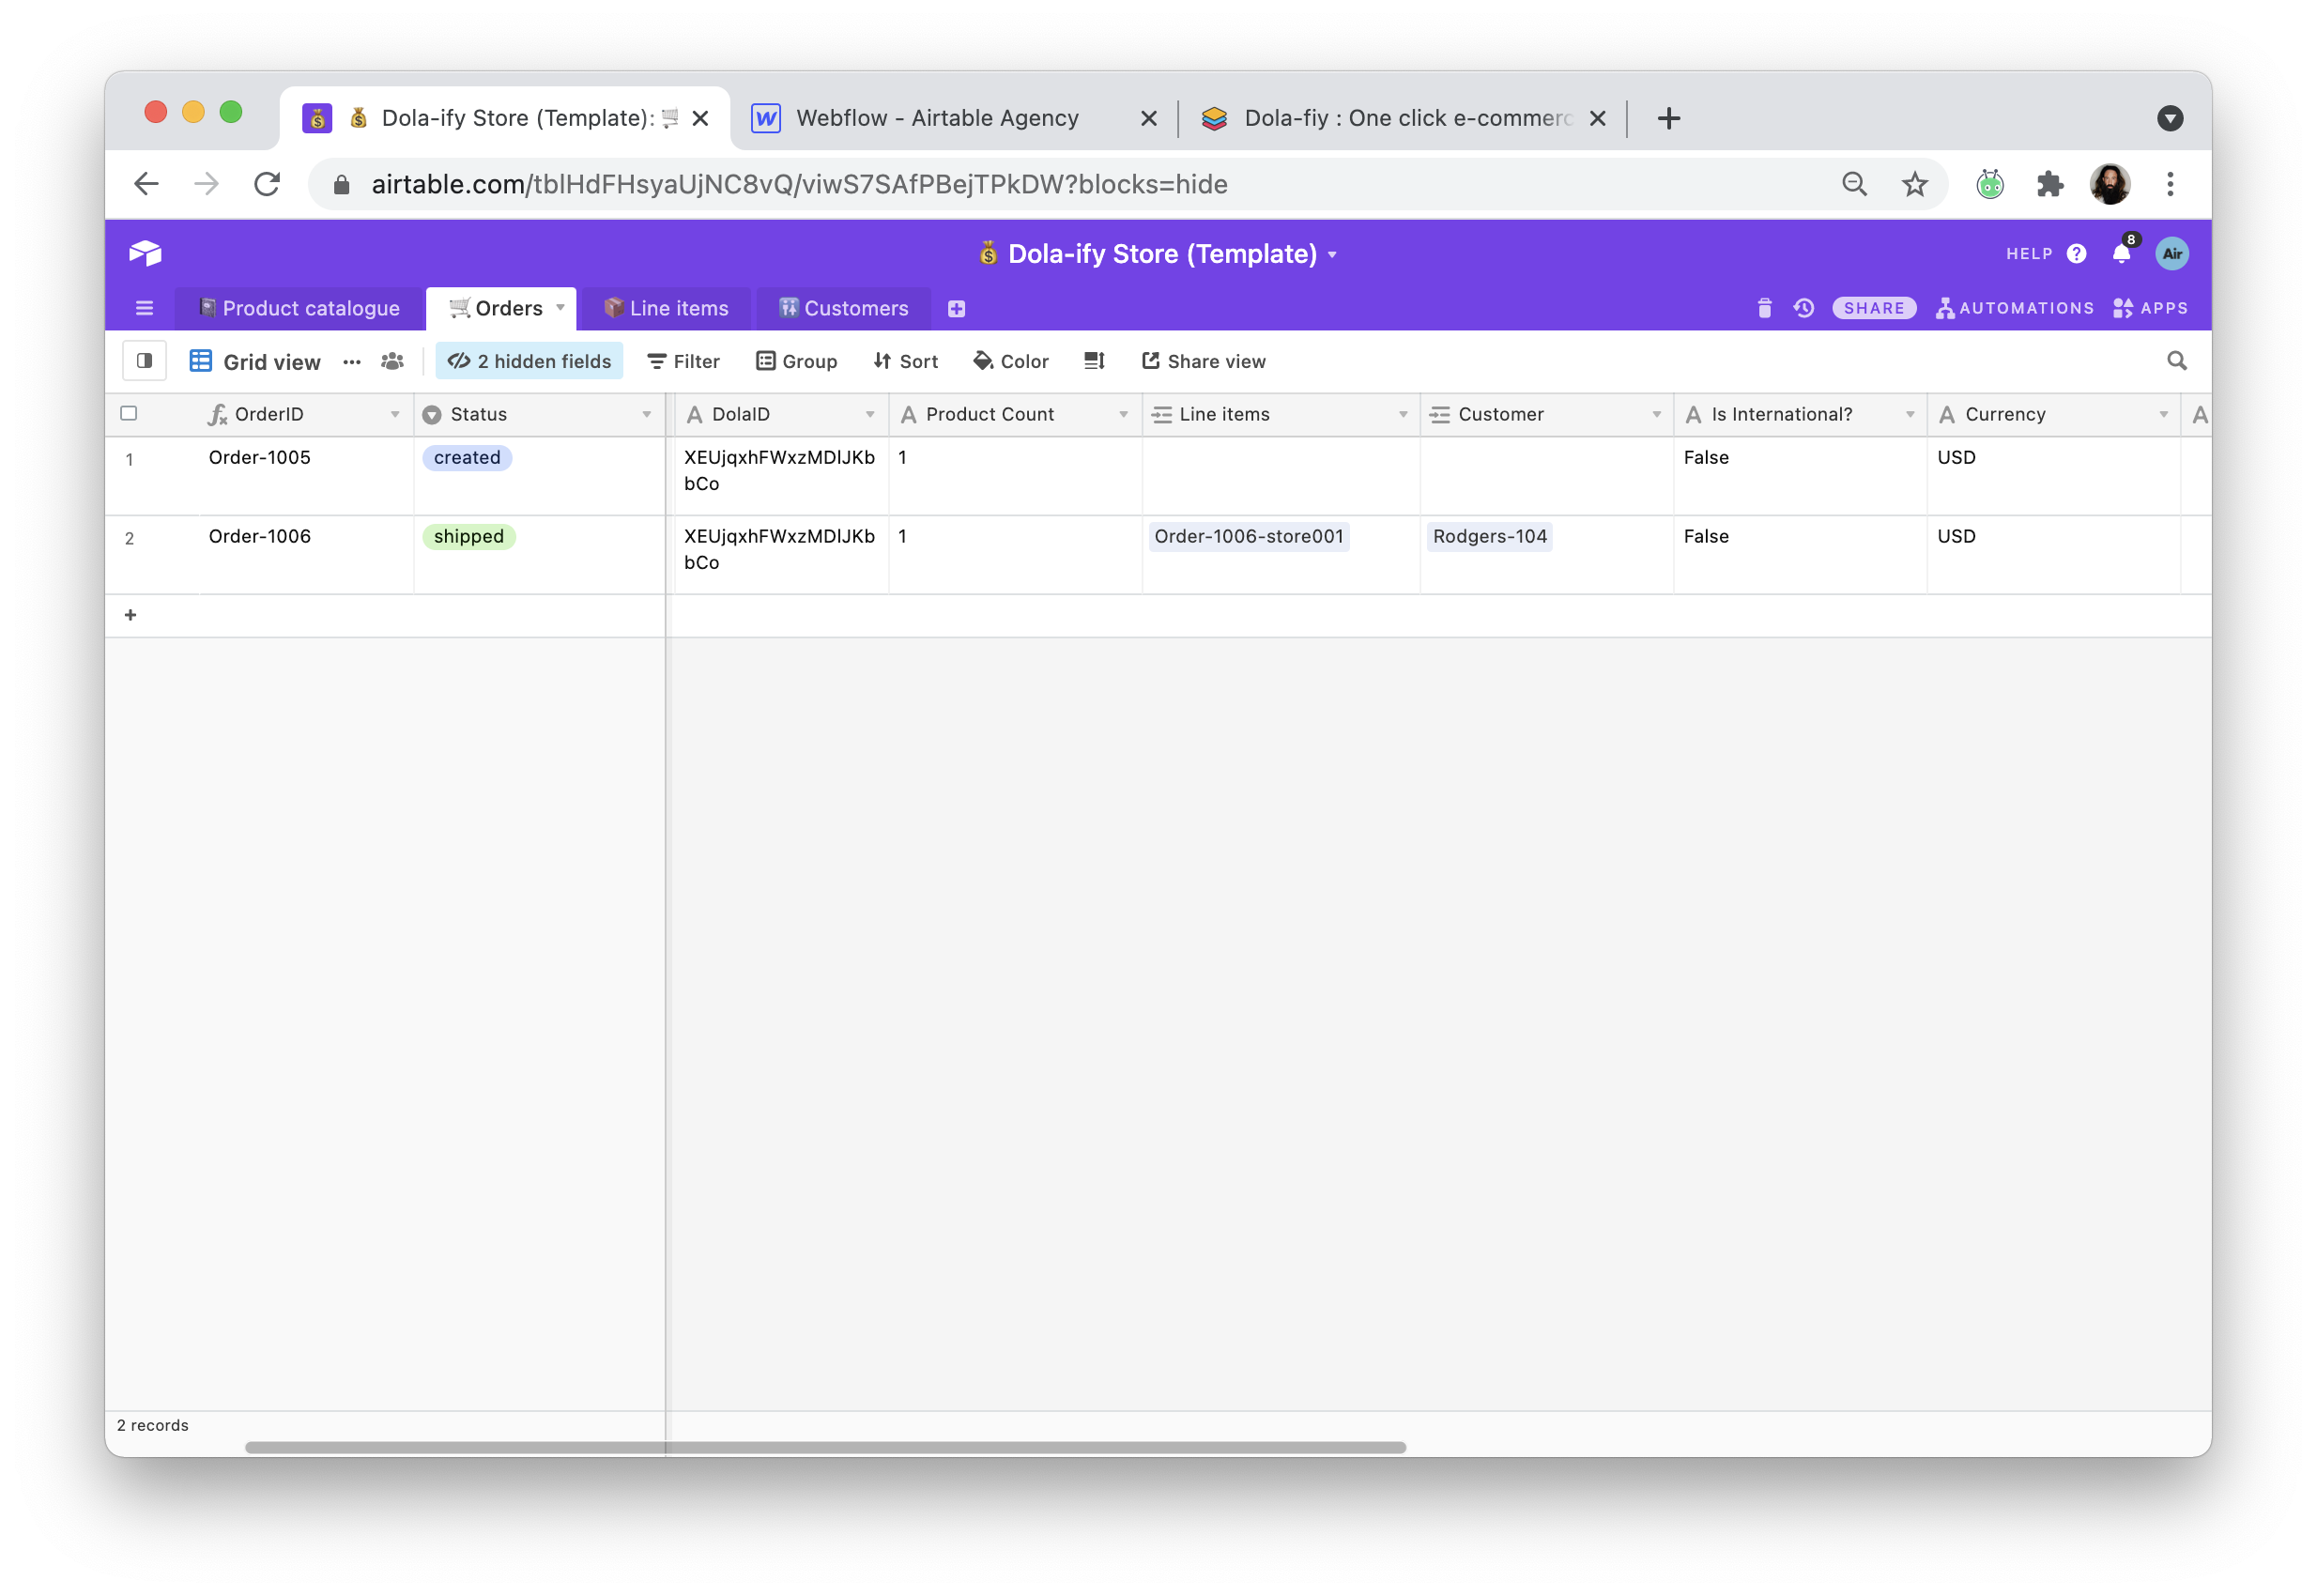Switch to the Webflow - Airtable Agency browser tab
Image resolution: width=2317 pixels, height=1596 pixels.
(x=937, y=118)
